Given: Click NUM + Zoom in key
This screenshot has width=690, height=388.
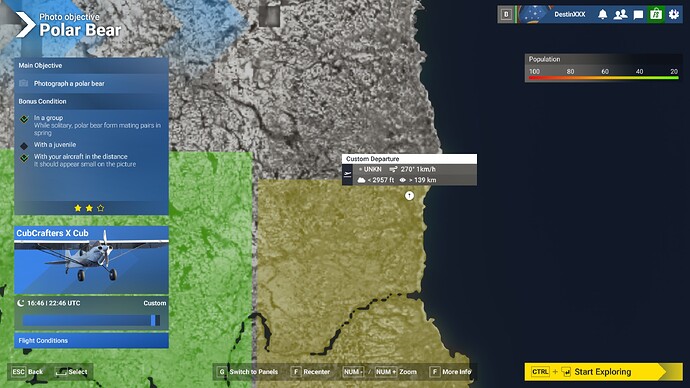Looking at the screenshot, I should click(x=386, y=372).
